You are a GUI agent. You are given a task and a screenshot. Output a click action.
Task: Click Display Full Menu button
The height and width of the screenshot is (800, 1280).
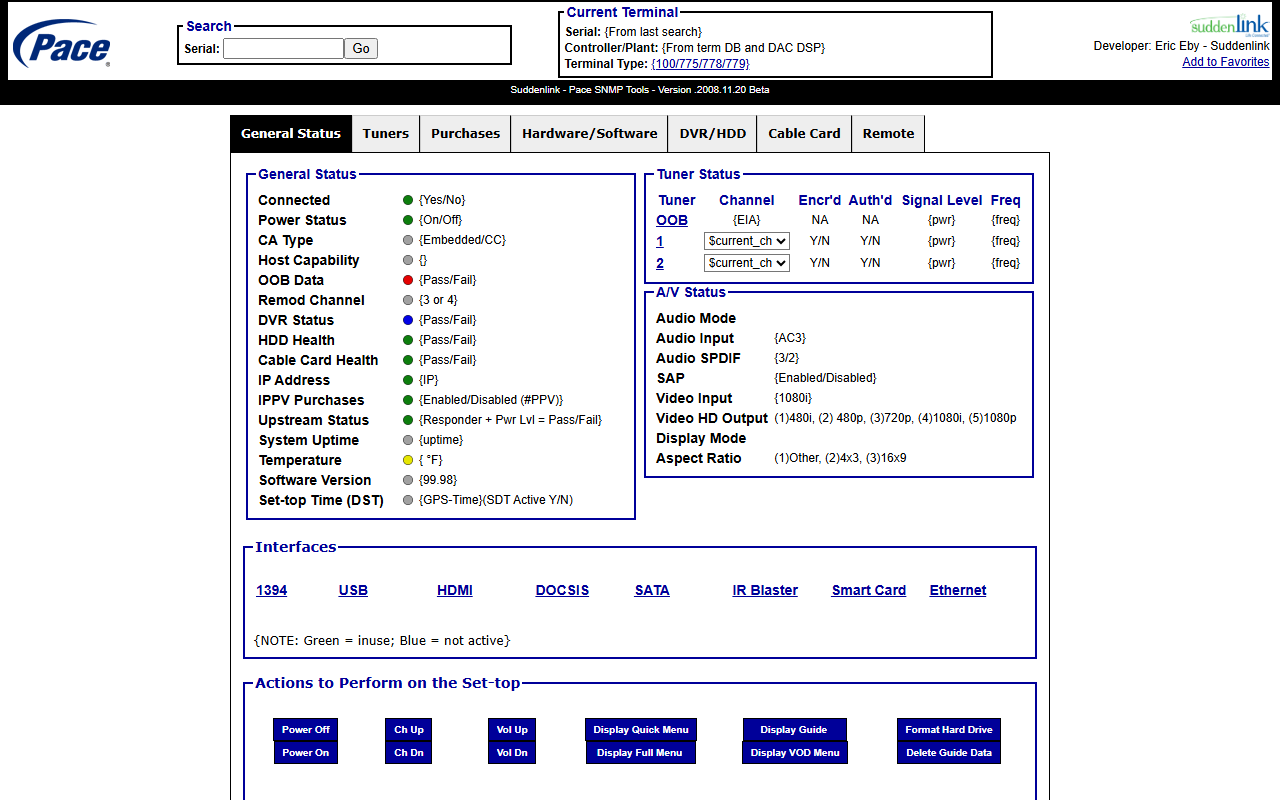(x=640, y=753)
